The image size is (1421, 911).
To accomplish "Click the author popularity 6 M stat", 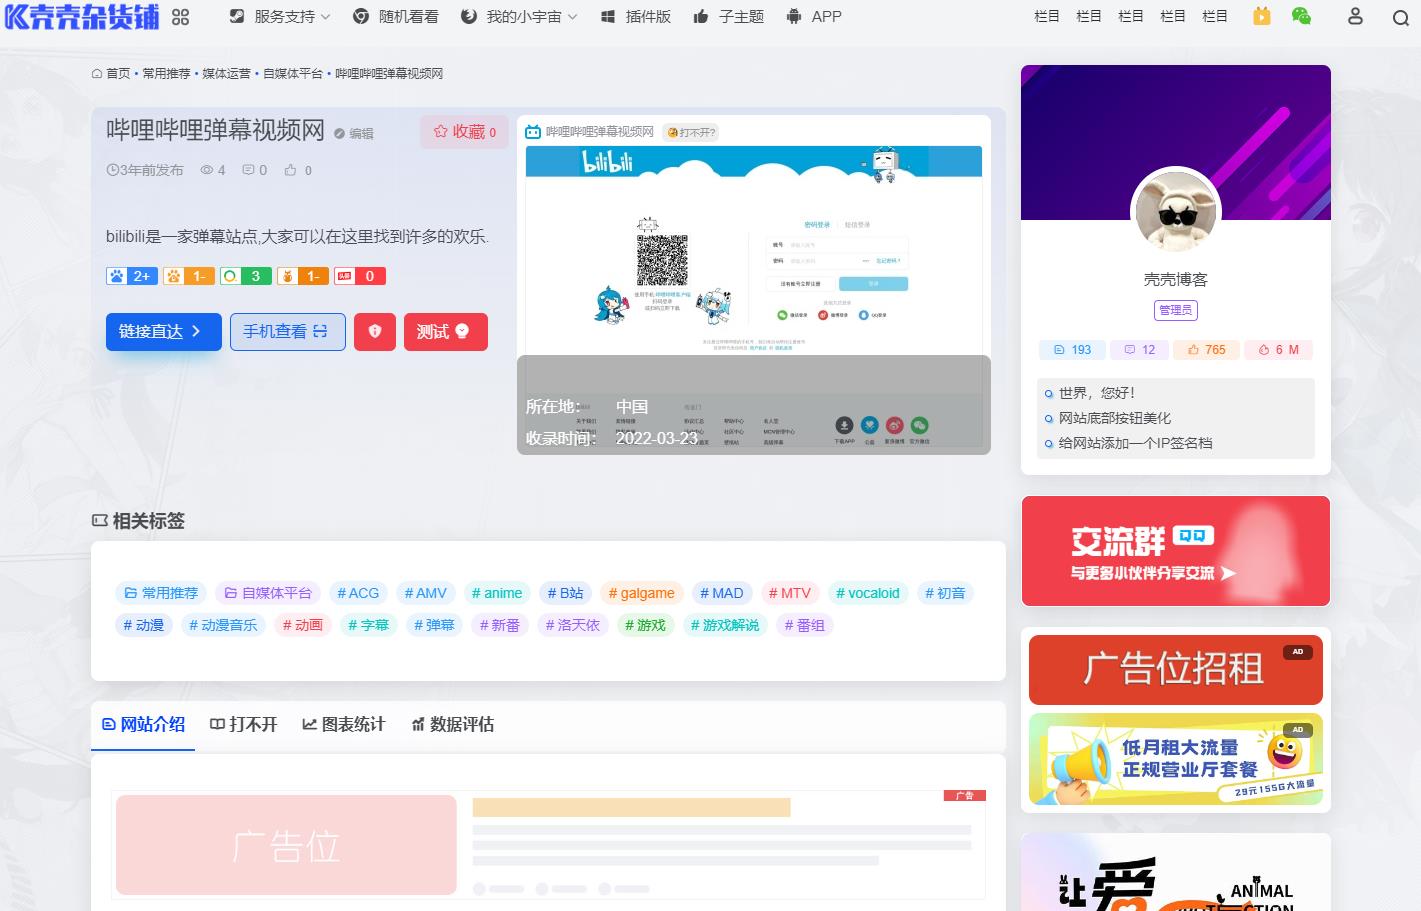I will pos(1278,350).
